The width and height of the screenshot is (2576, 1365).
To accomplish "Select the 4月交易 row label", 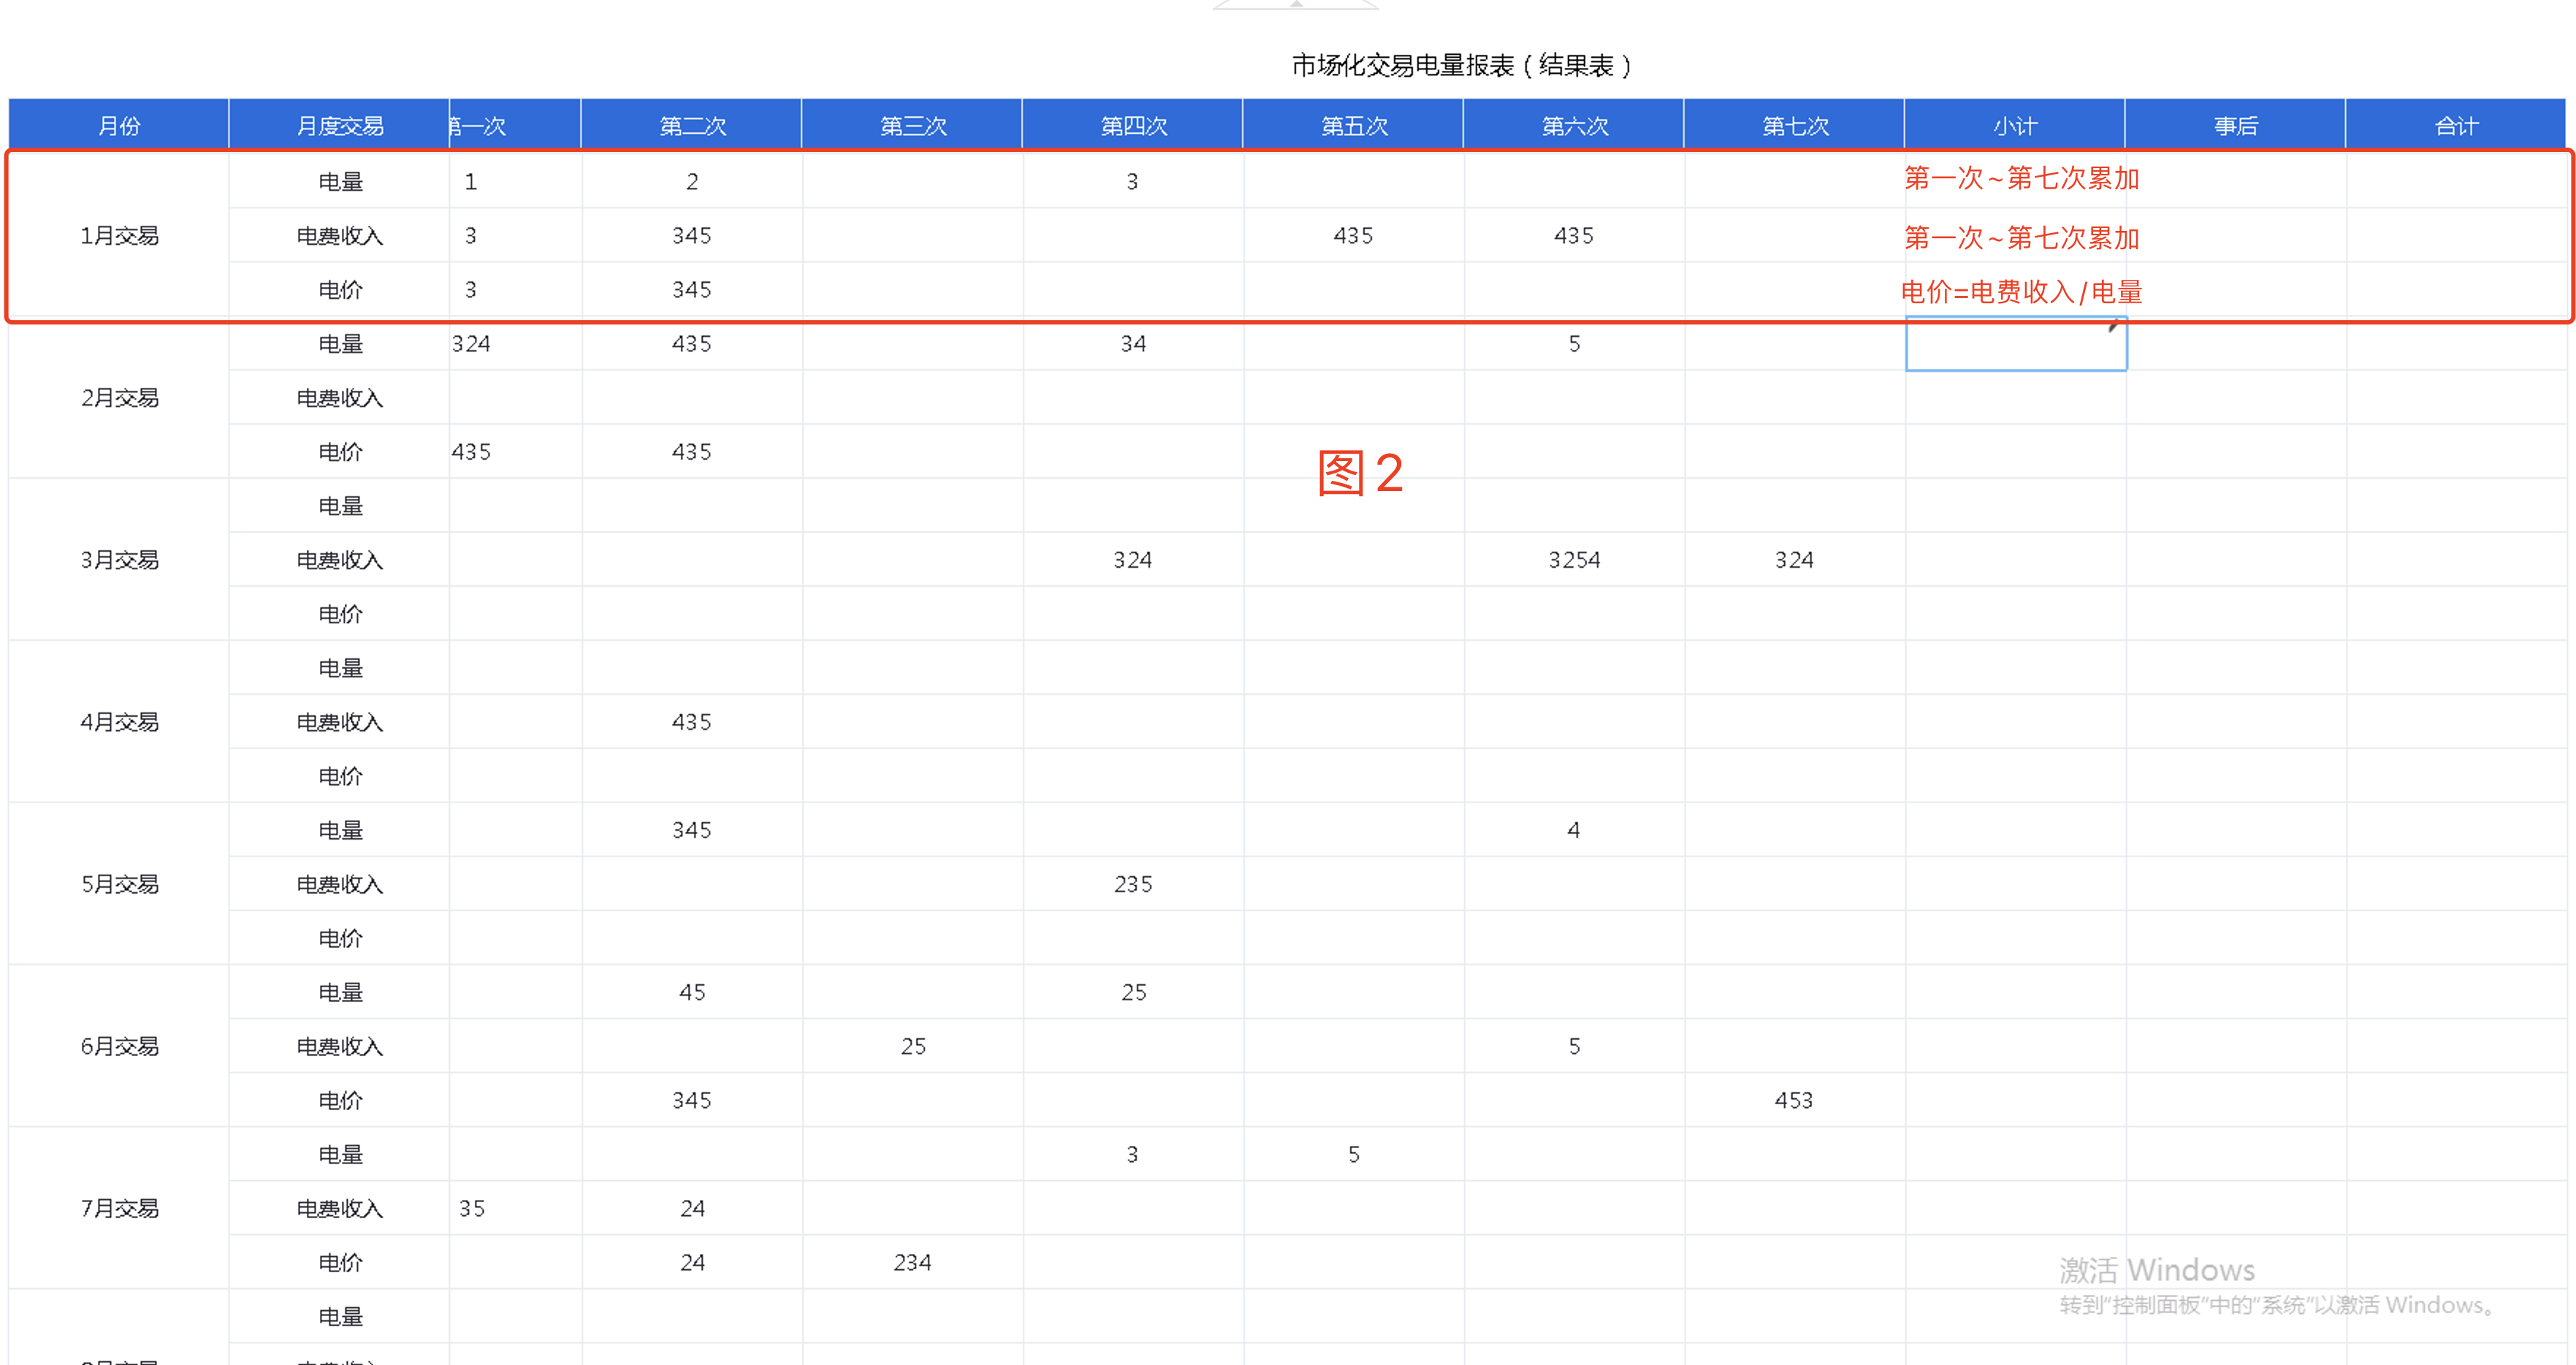I will [x=119, y=722].
